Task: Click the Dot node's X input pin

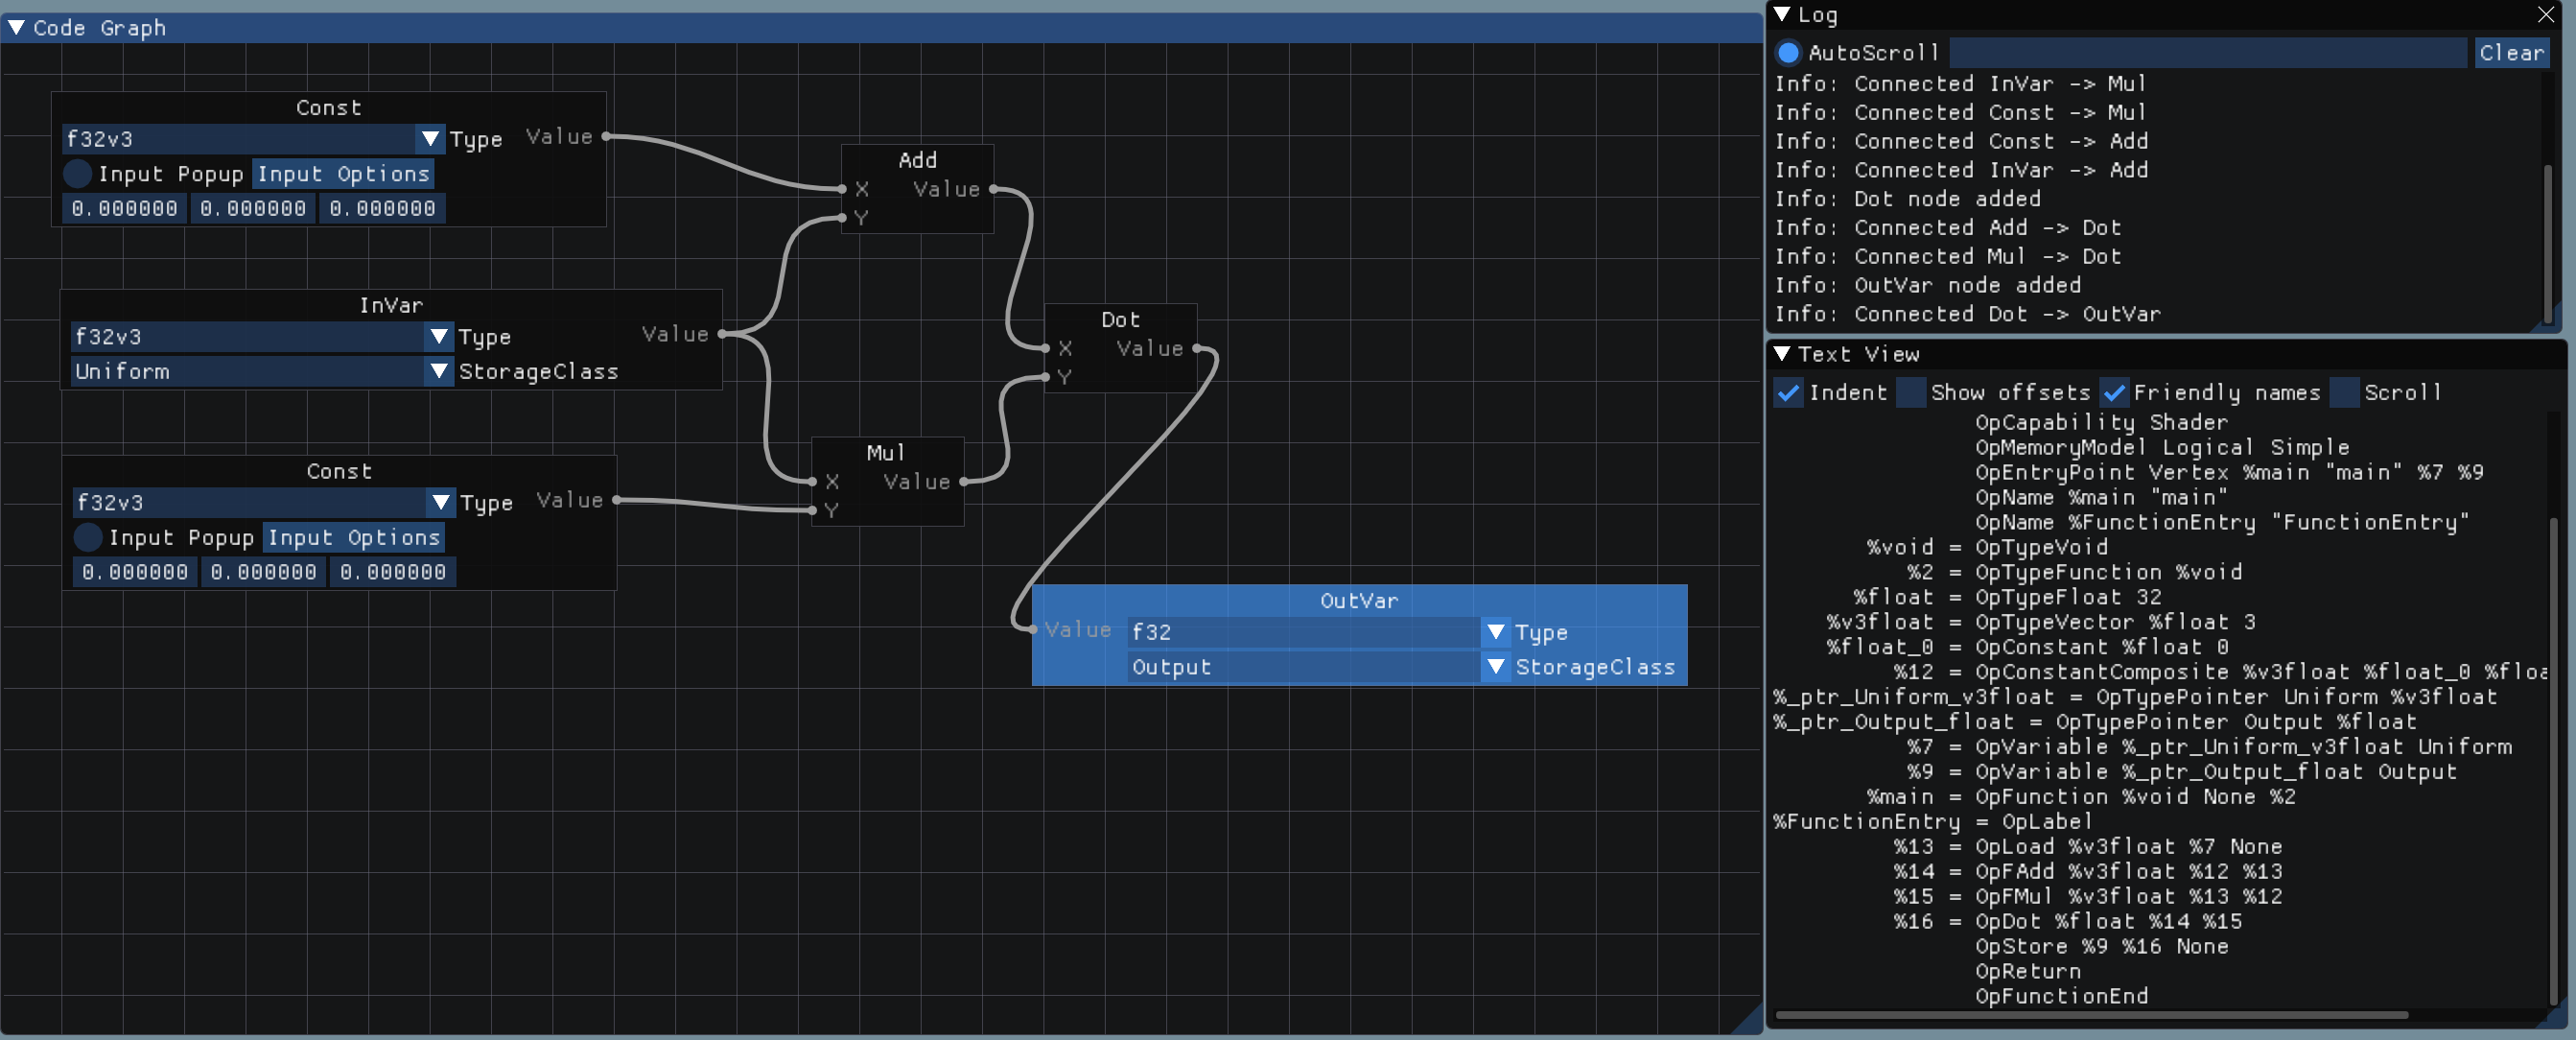Action: (1046, 348)
